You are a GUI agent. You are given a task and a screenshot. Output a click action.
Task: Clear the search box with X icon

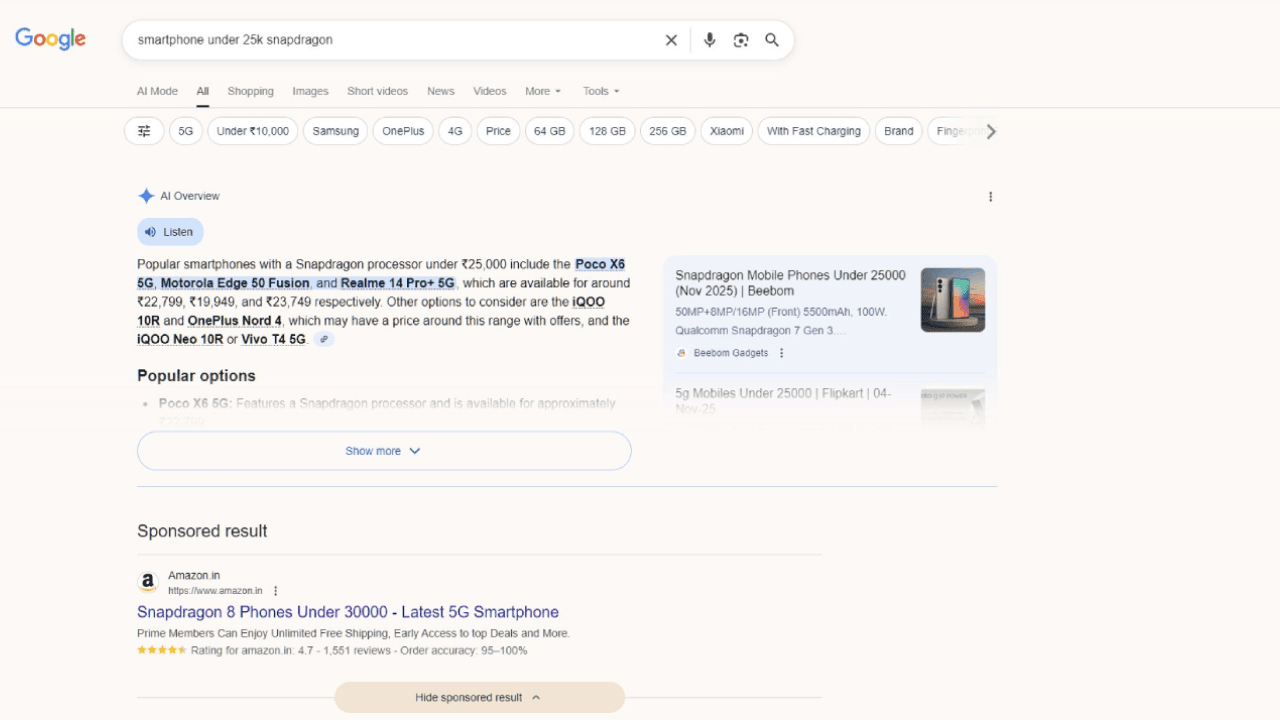pos(671,40)
